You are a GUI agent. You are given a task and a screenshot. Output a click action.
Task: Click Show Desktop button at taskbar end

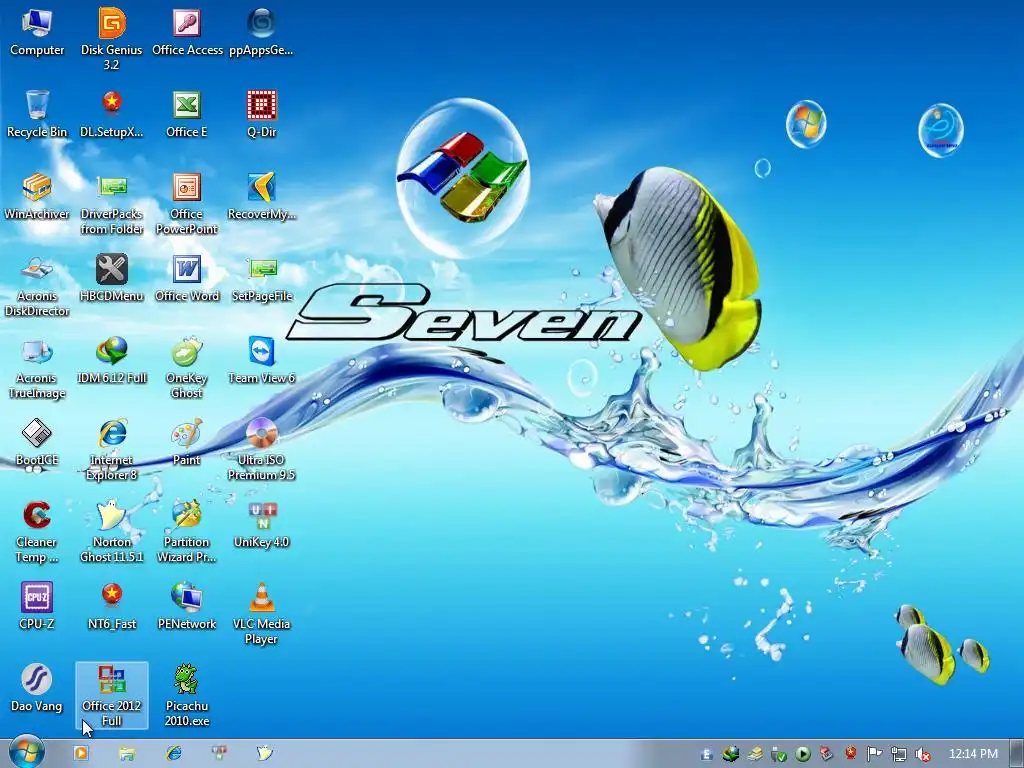pos(1017,754)
